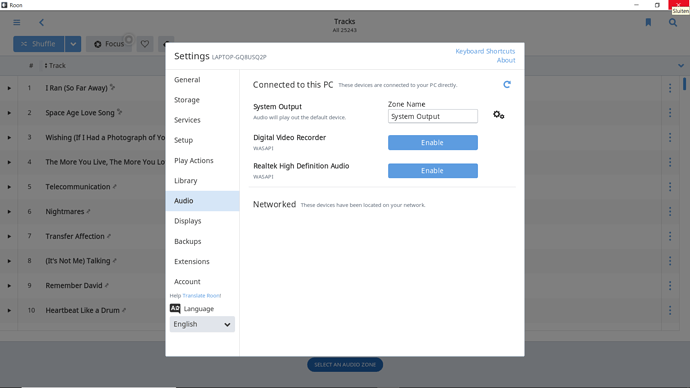Open Focus filter
The image size is (690, 388).
[109, 44]
